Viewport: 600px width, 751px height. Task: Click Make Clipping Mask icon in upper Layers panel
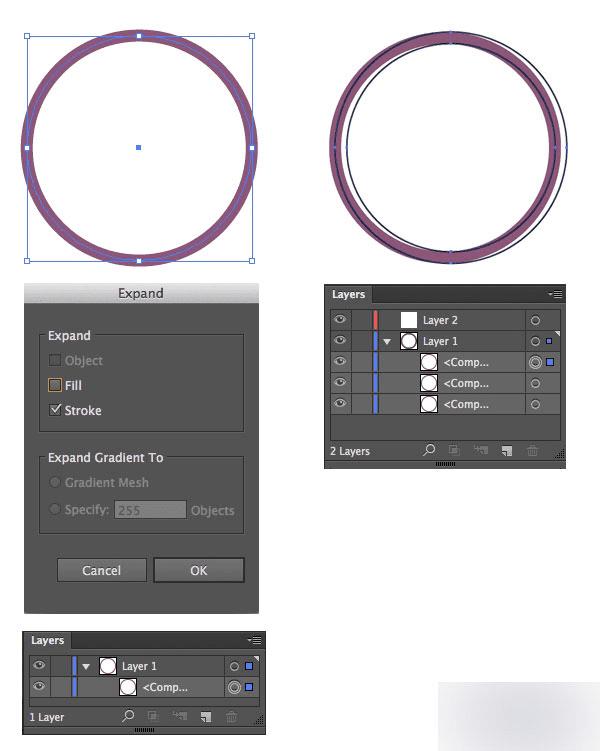click(454, 451)
